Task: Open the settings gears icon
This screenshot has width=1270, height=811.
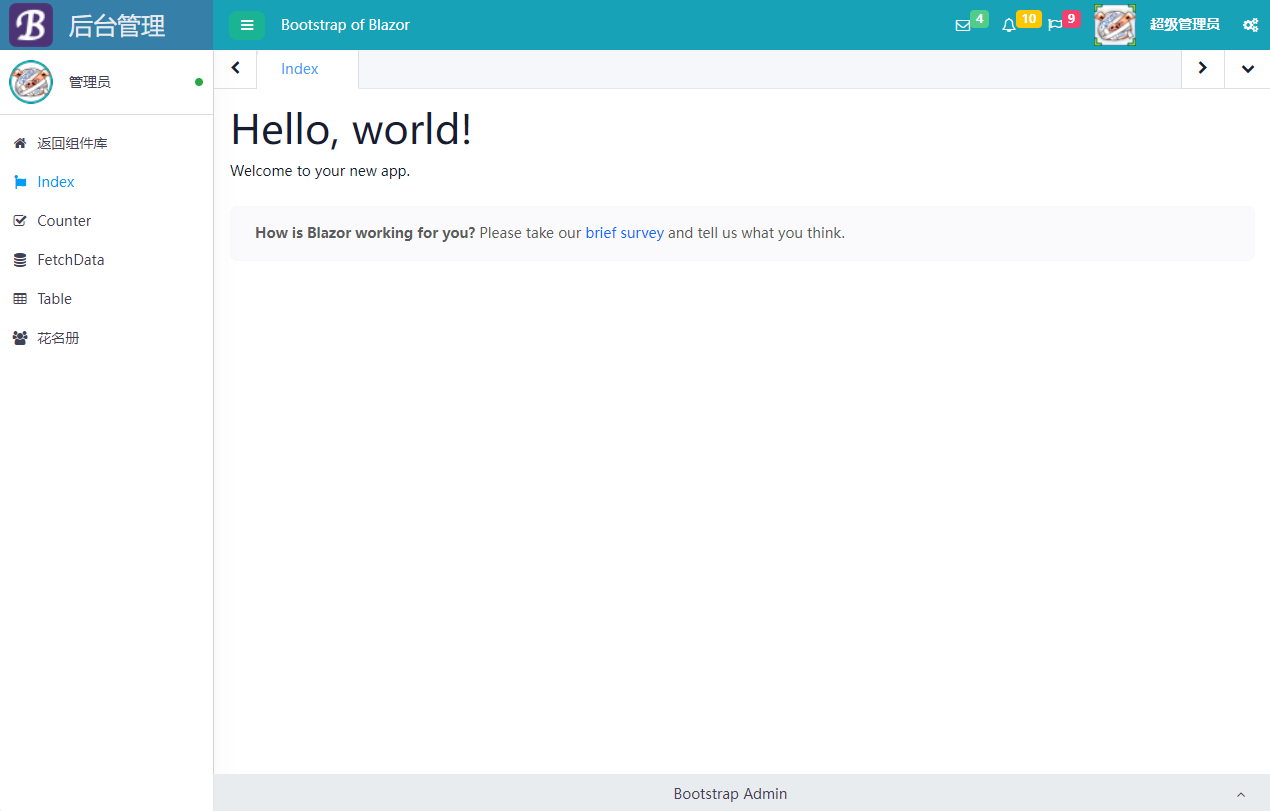Action: coord(1250,25)
